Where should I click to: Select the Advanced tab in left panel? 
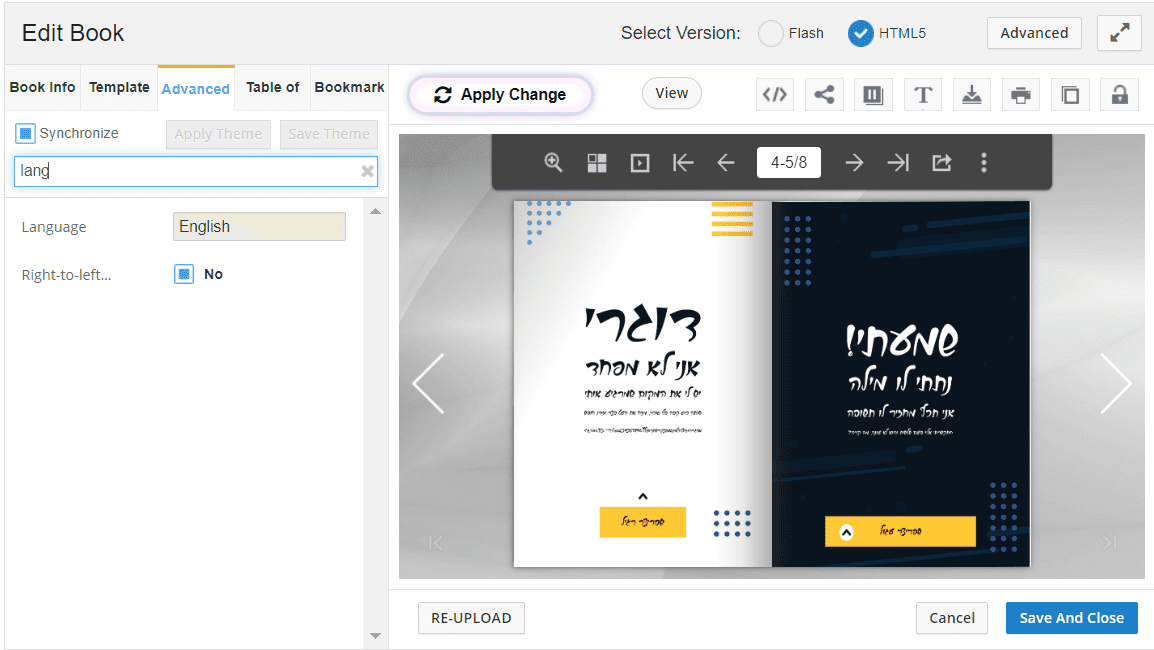coord(196,89)
